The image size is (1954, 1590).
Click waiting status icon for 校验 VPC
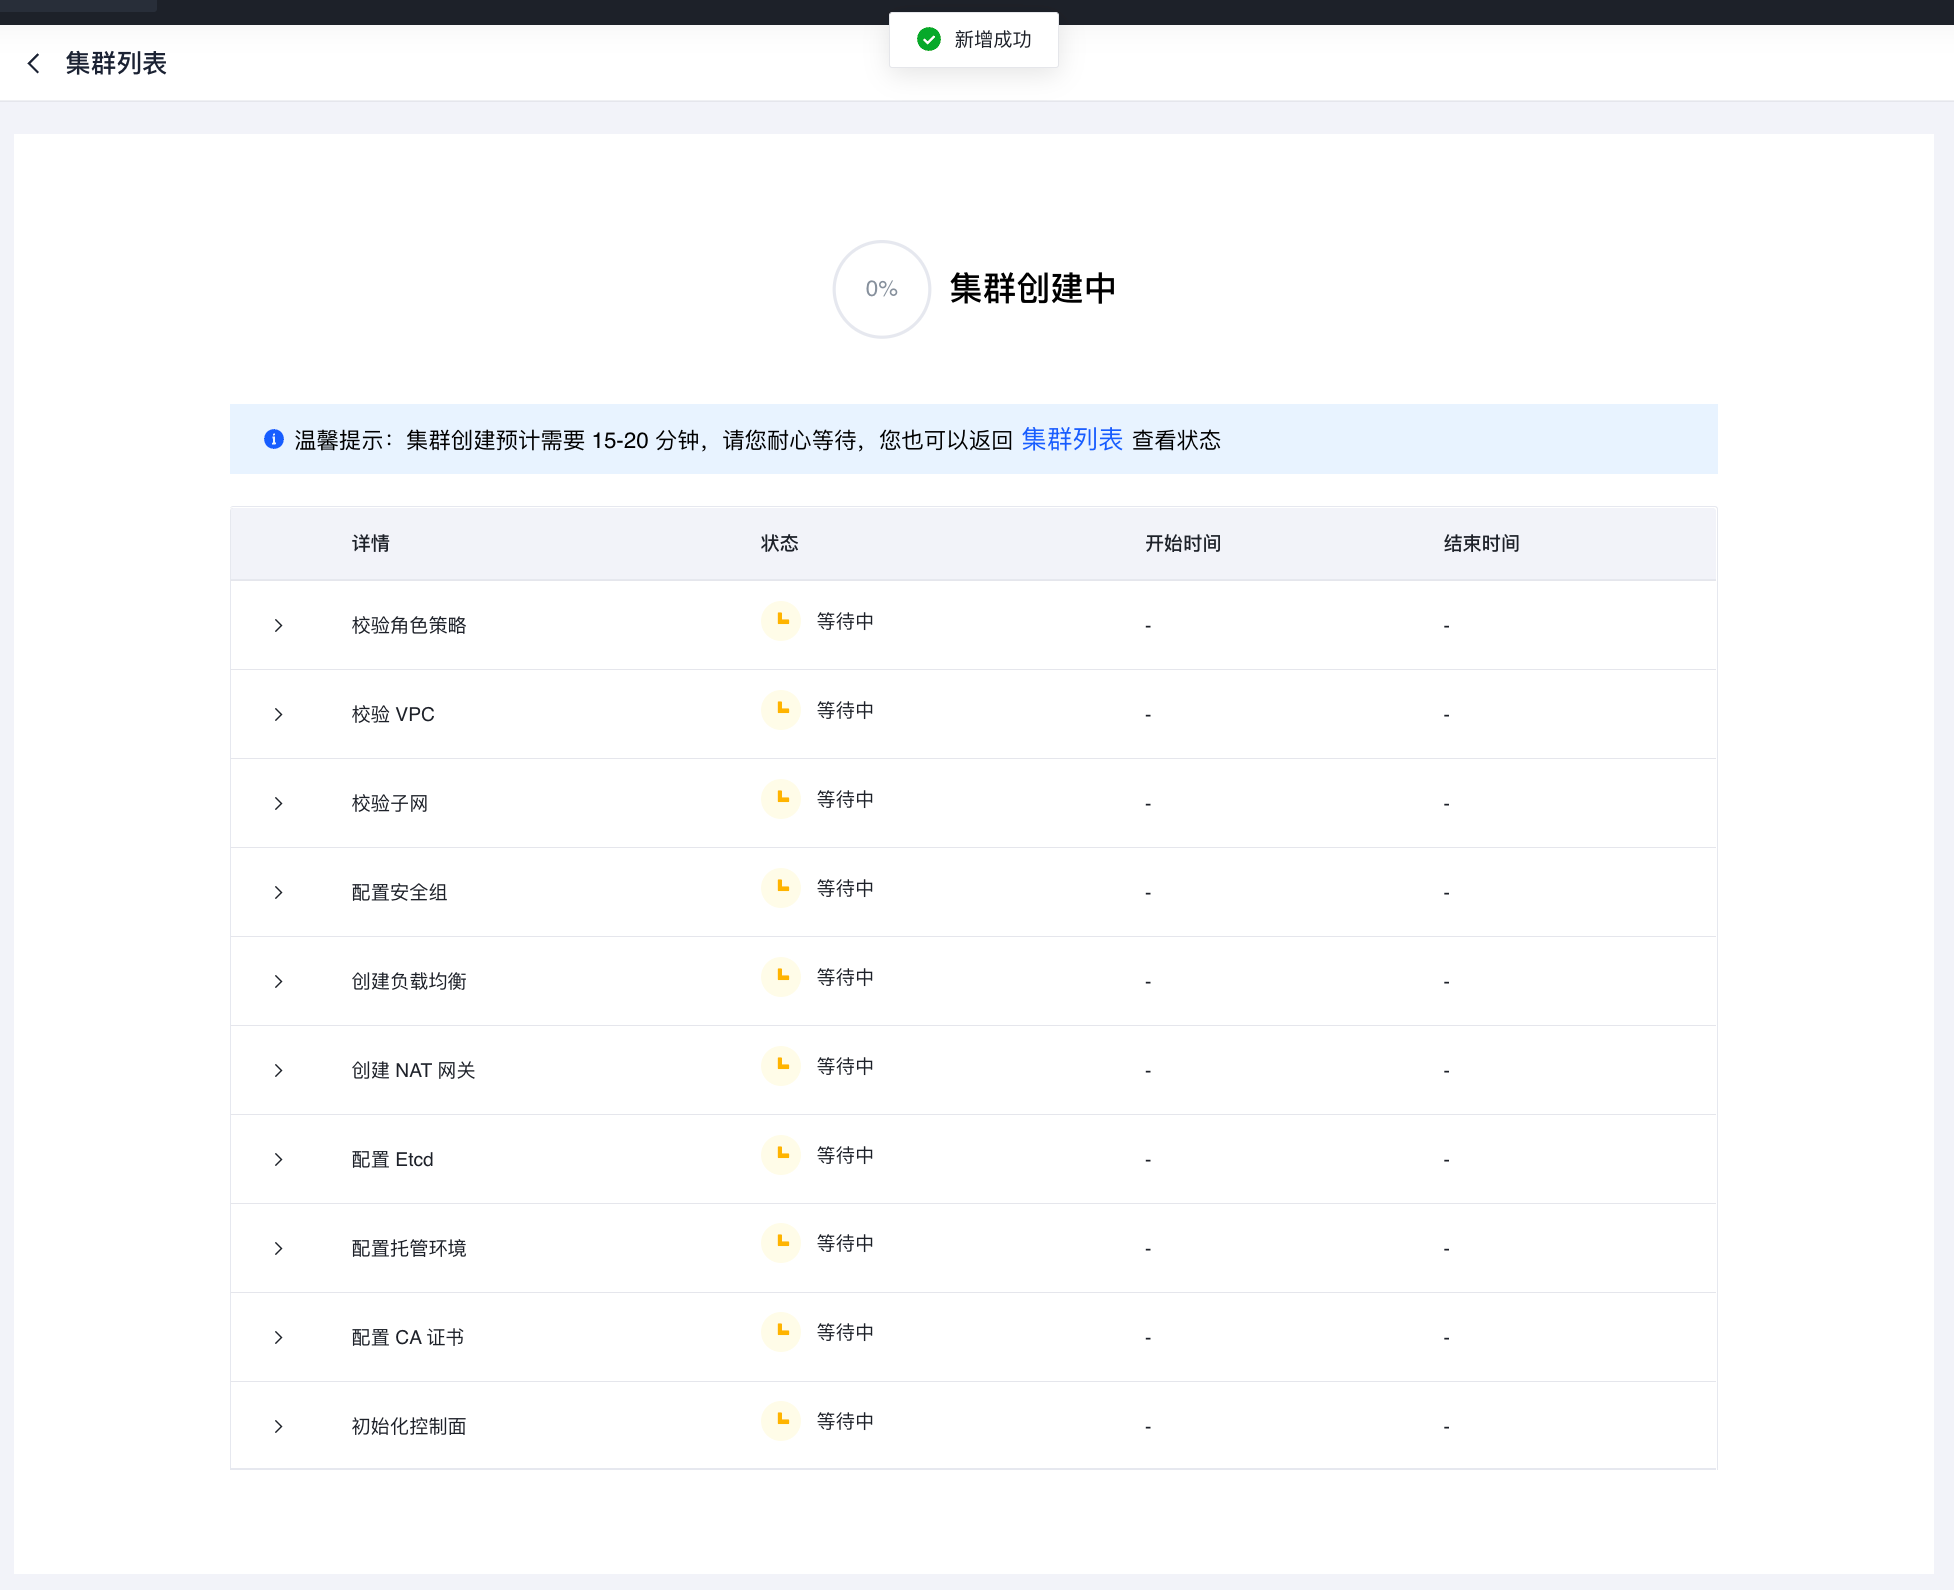pyautogui.click(x=781, y=710)
